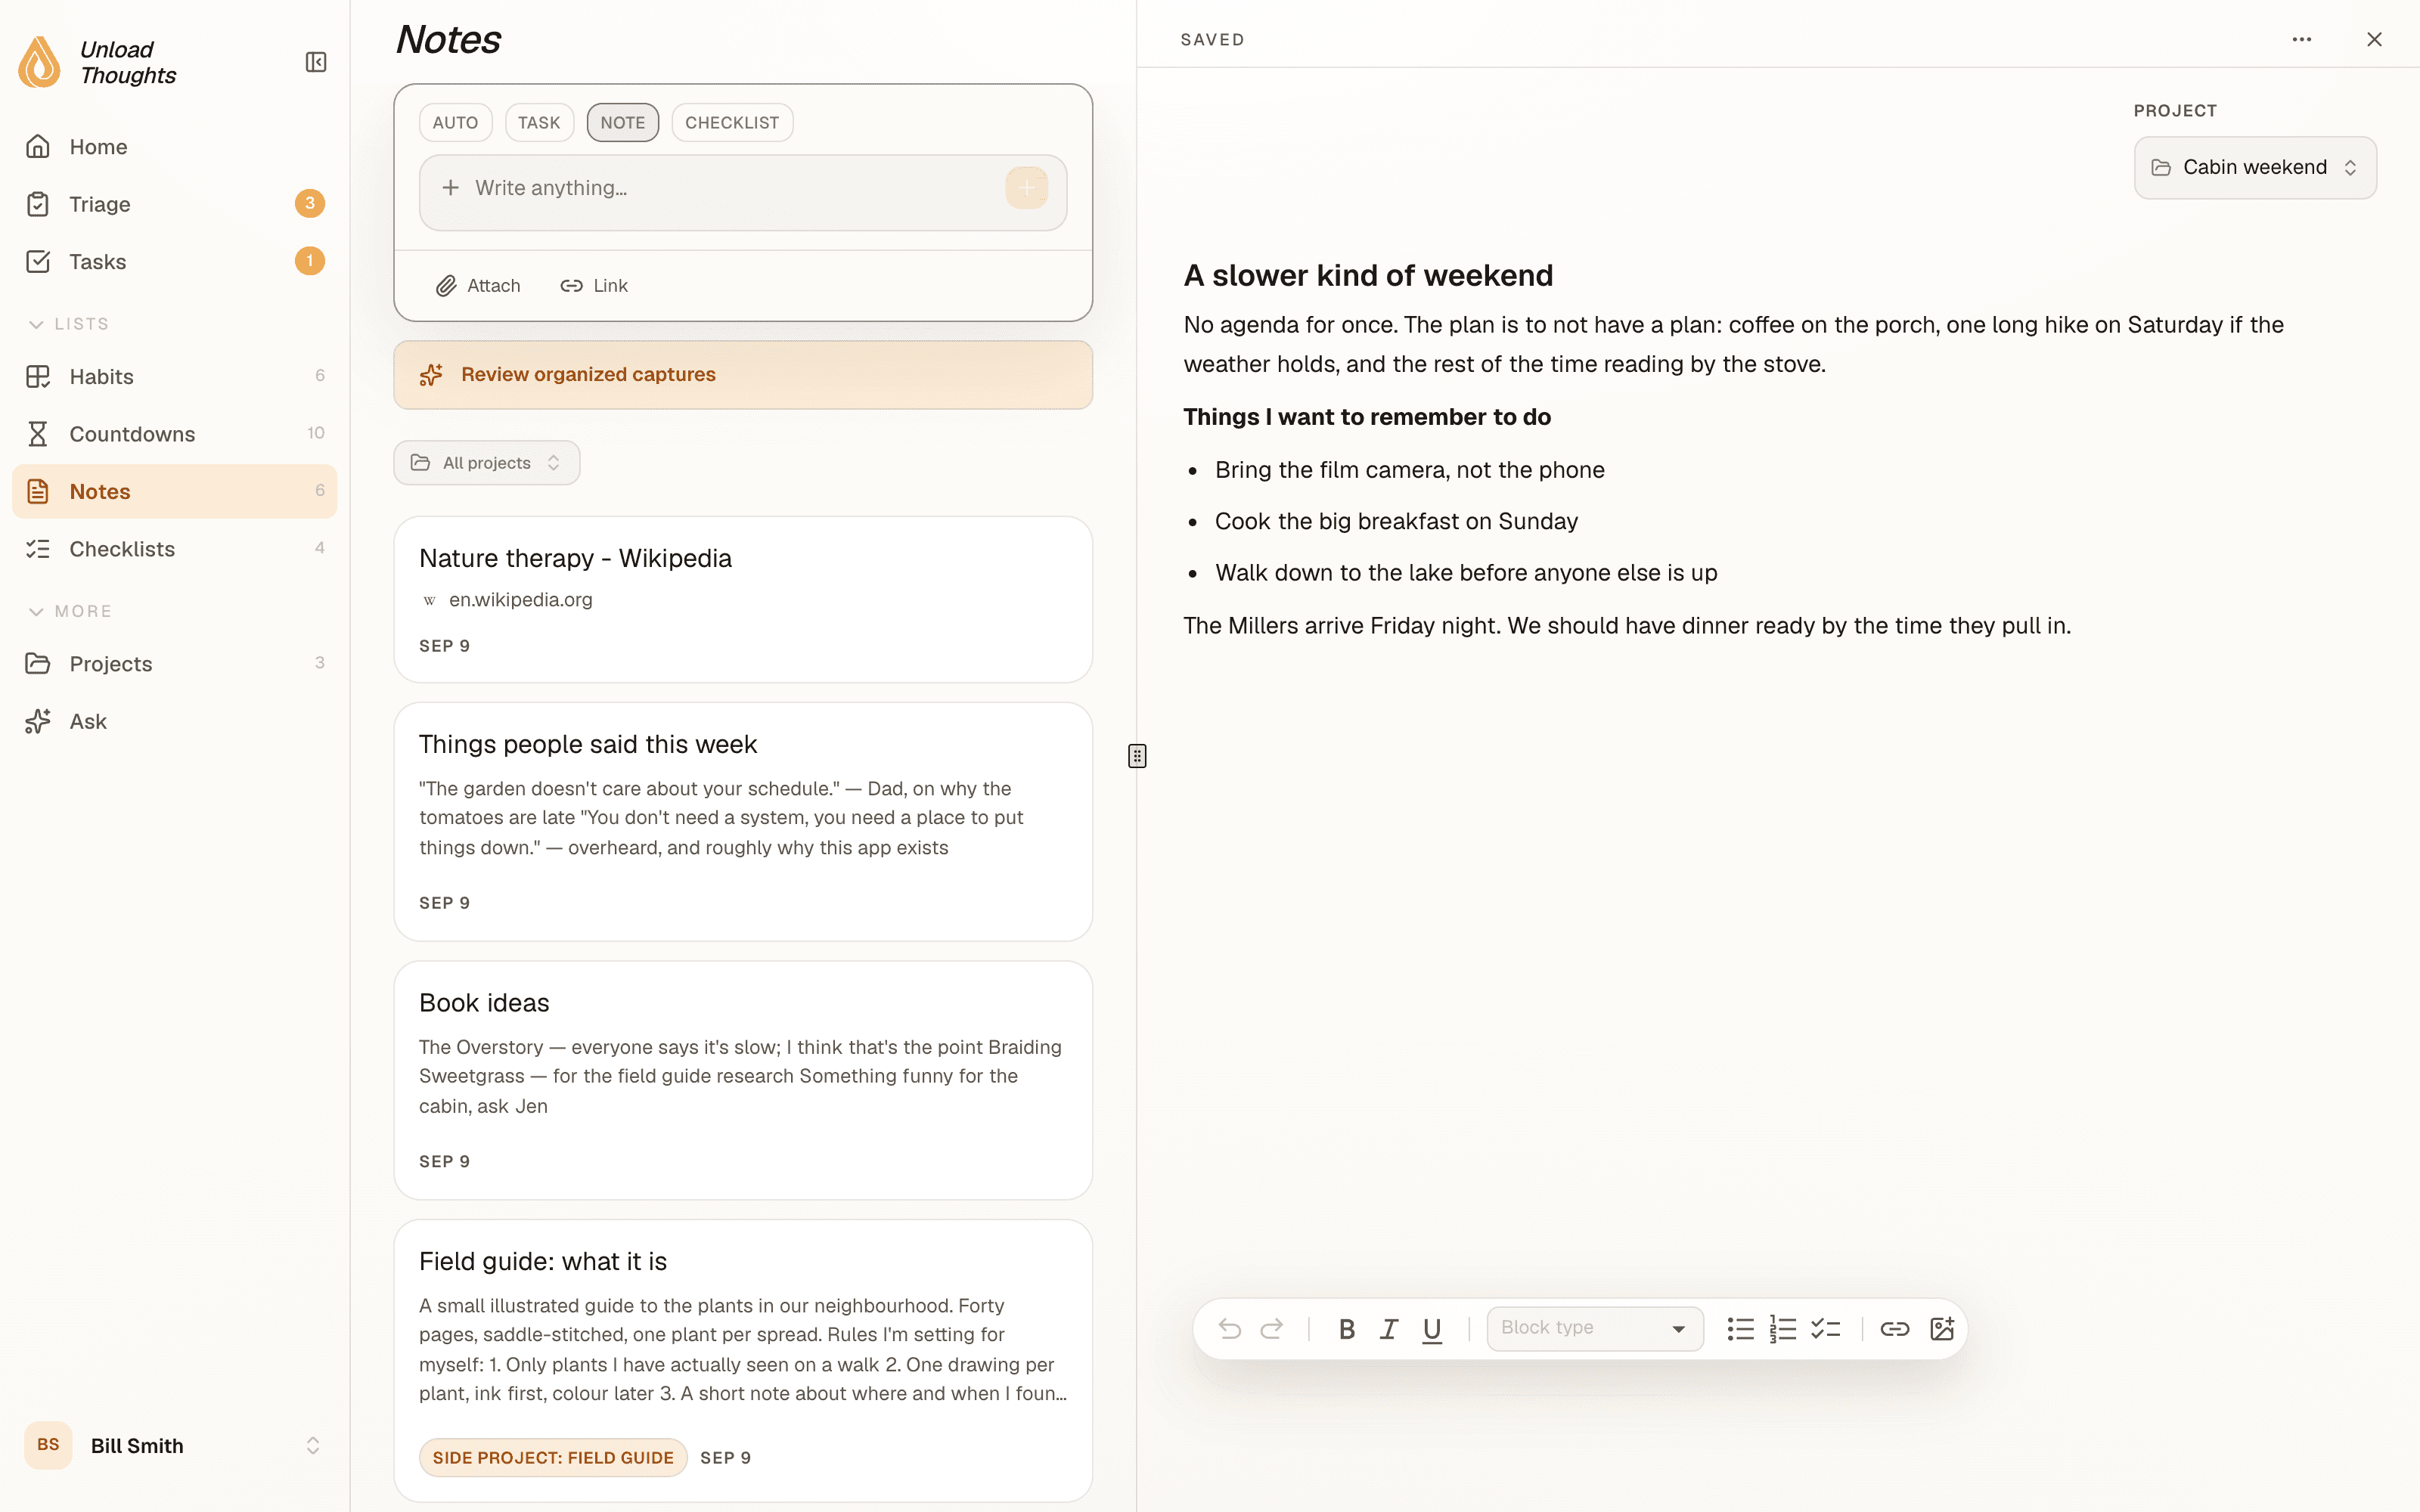Click Review organized captures banner
Image resolution: width=2420 pixels, height=1512 pixels.
[x=743, y=375]
